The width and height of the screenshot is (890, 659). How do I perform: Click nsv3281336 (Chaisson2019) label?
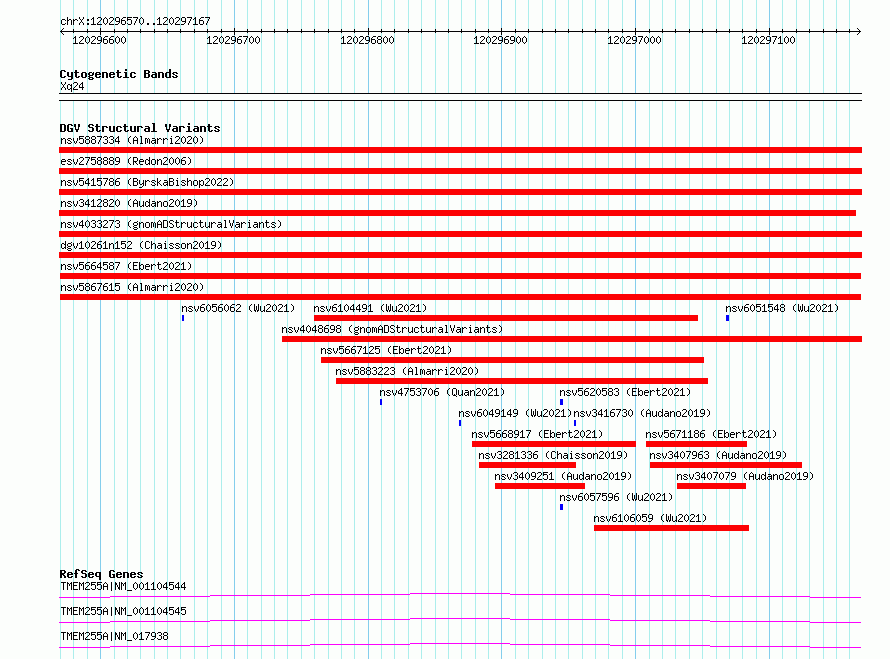(553, 455)
